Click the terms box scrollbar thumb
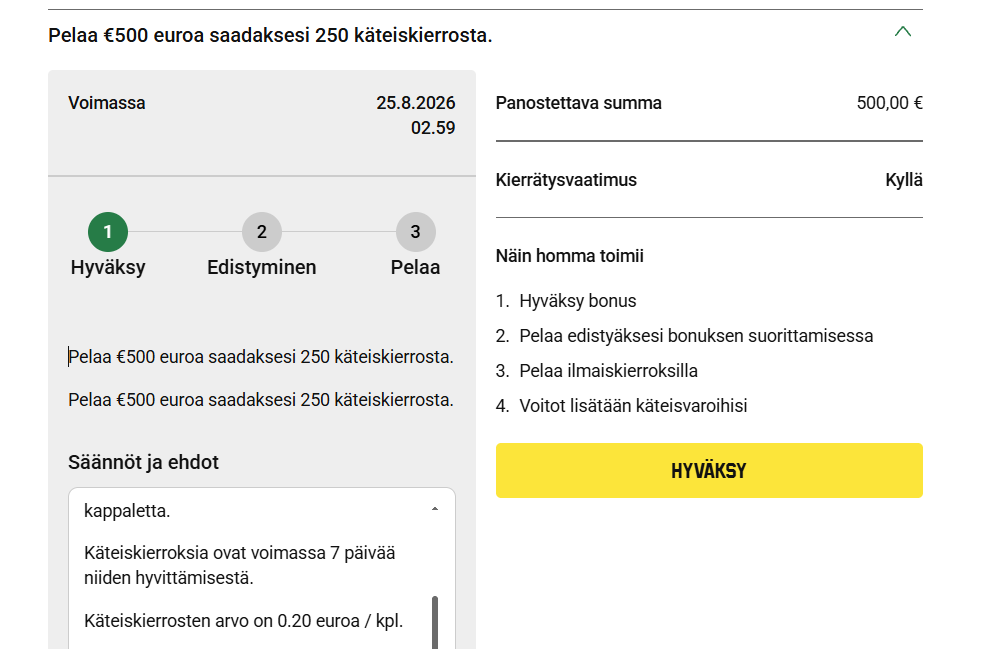Viewport: 986px width, 649px height. [x=435, y=622]
